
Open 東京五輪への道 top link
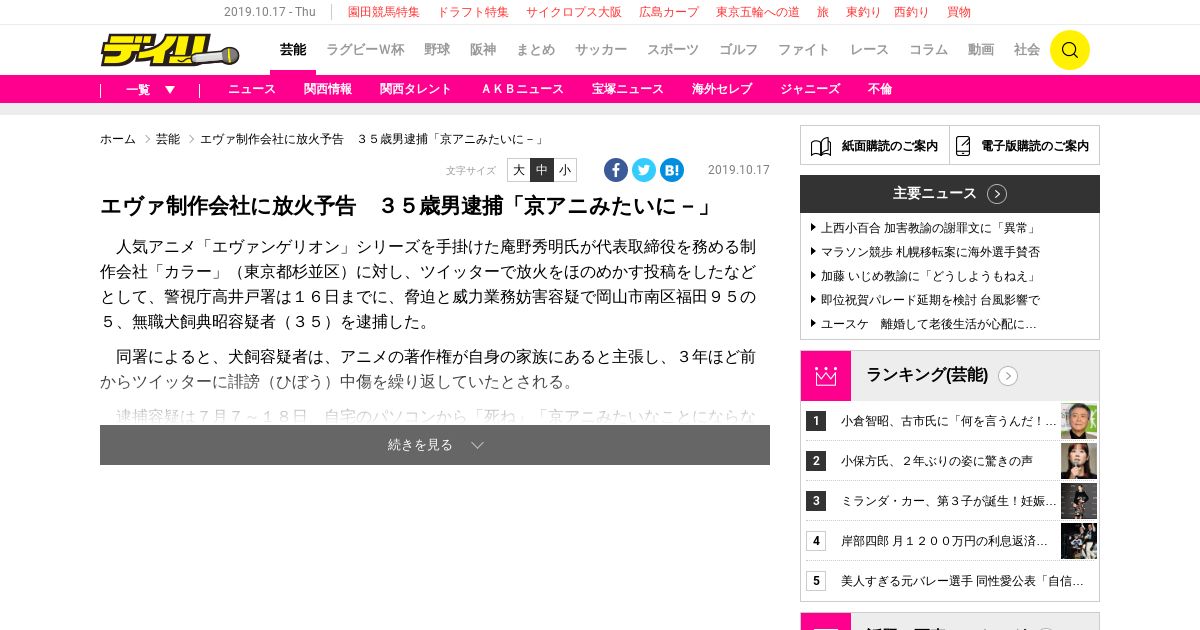(x=758, y=12)
